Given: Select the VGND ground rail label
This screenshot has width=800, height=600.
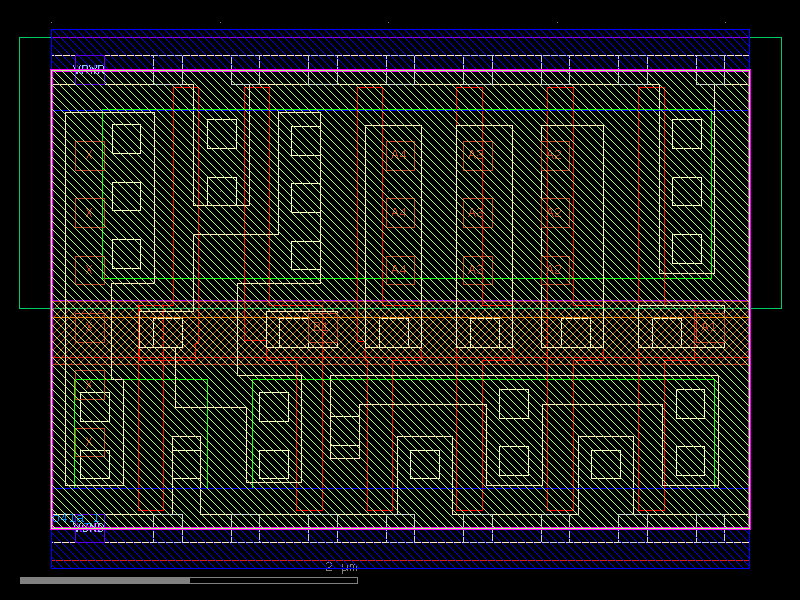Looking at the screenshot, I should point(88,528).
